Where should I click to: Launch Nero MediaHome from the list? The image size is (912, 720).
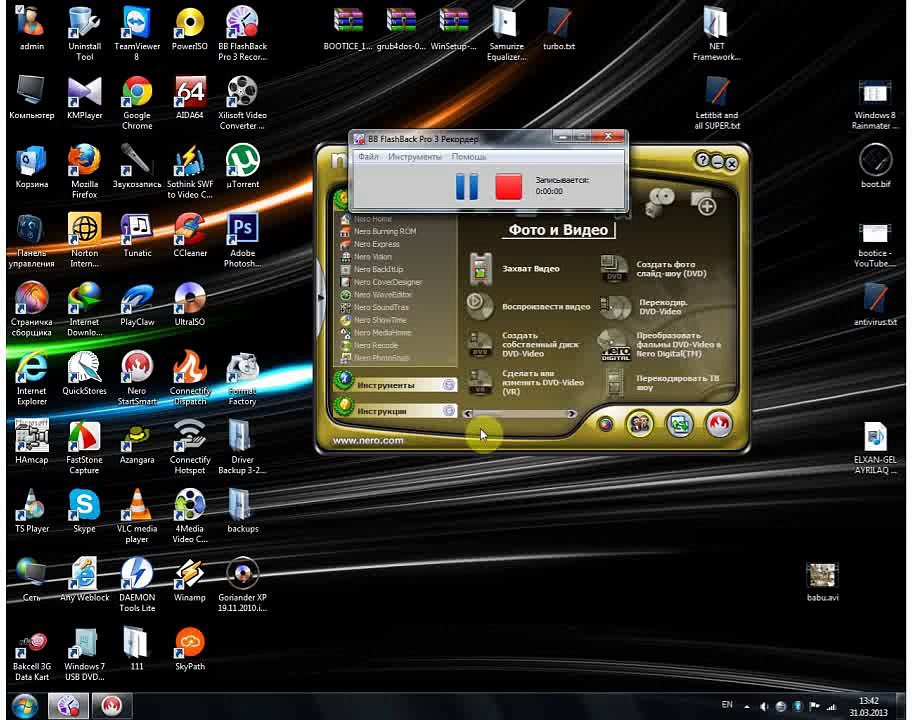382,333
